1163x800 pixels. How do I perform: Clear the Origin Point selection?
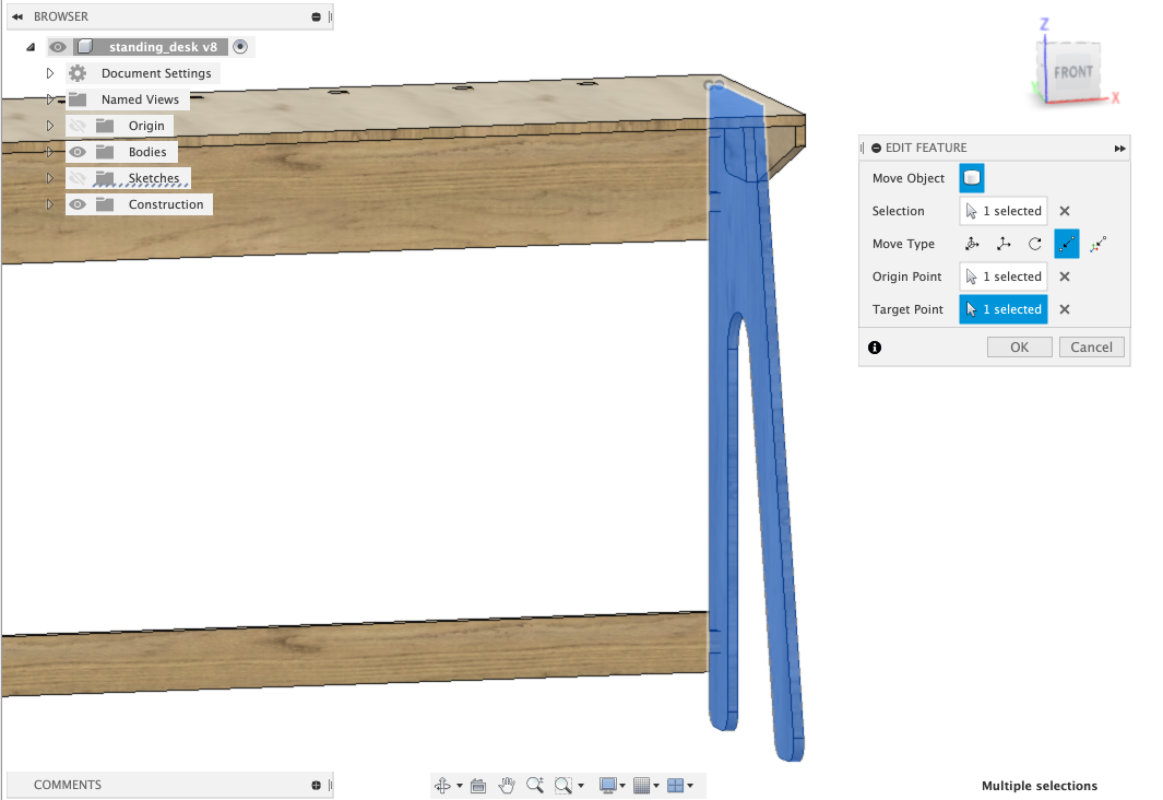coord(1064,277)
